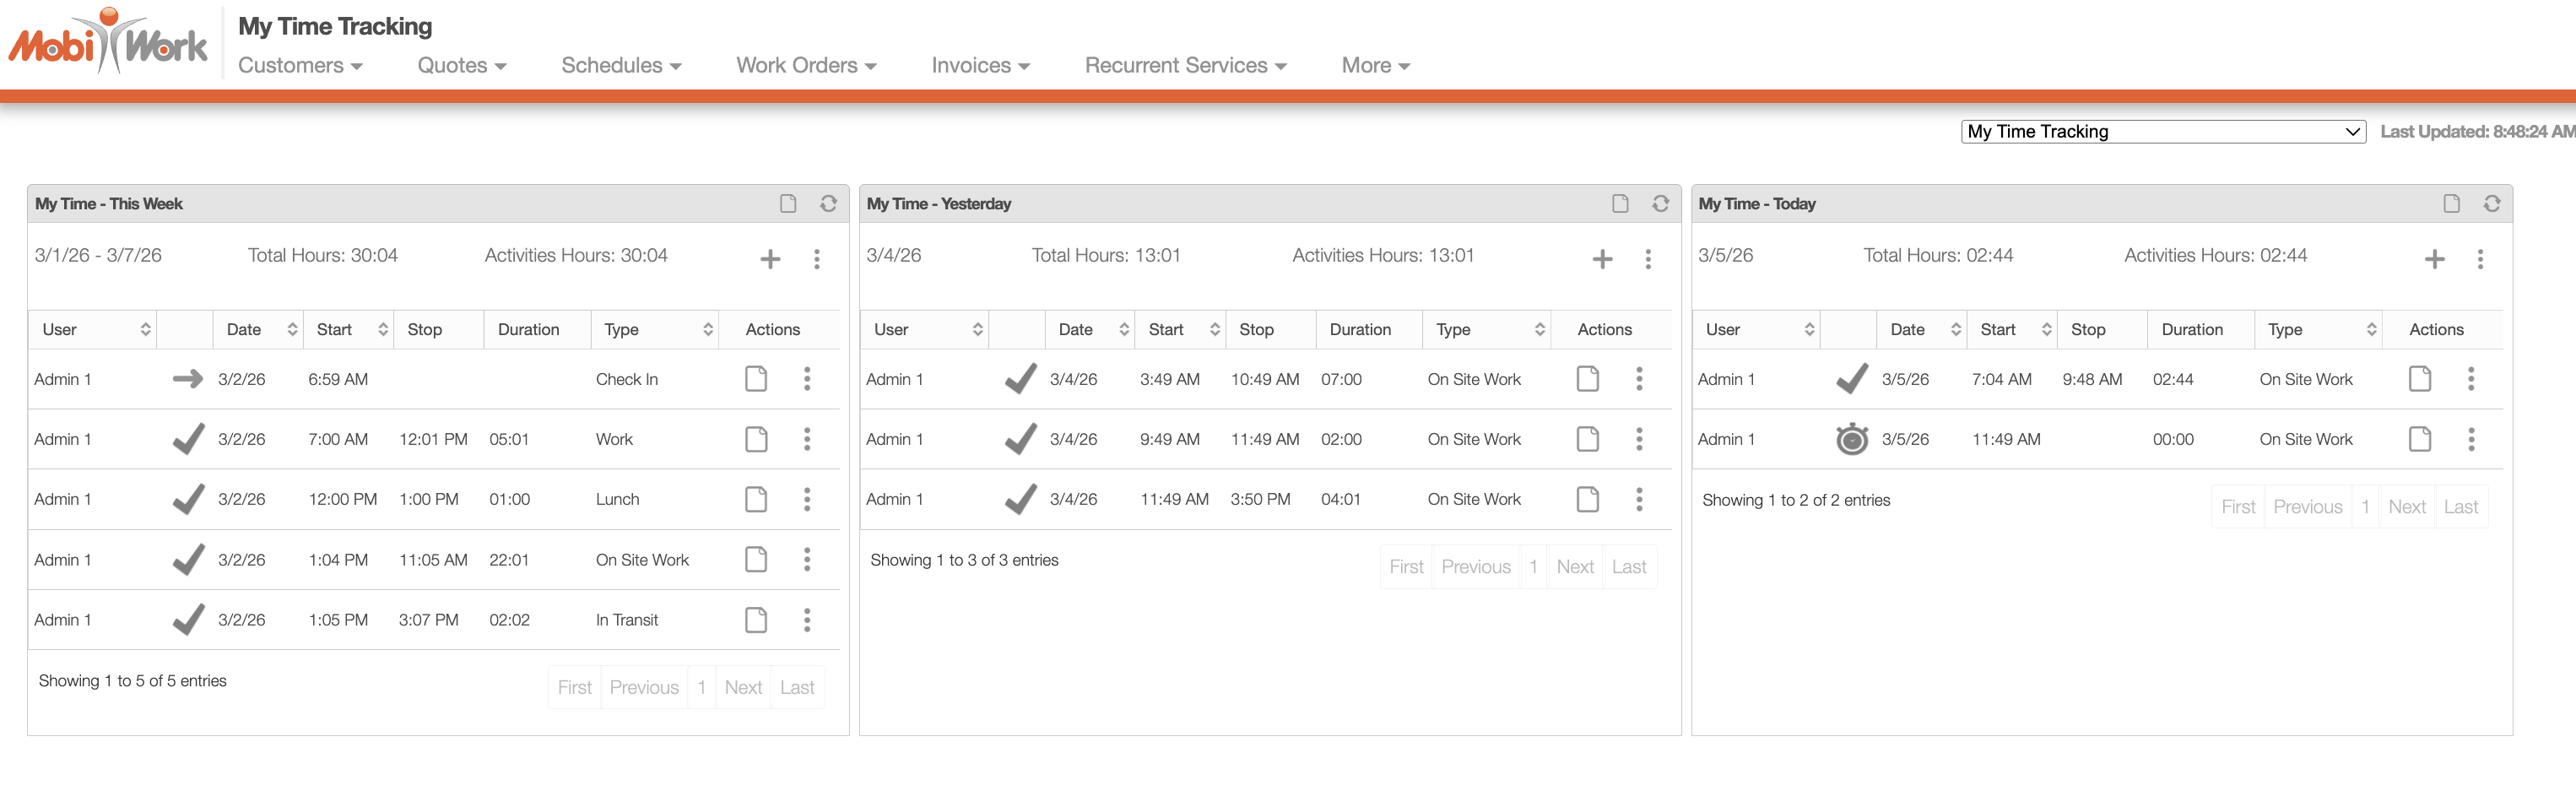This screenshot has width=2576, height=807.
Task: Sort This Week table by Type column
Action: click(x=655, y=330)
